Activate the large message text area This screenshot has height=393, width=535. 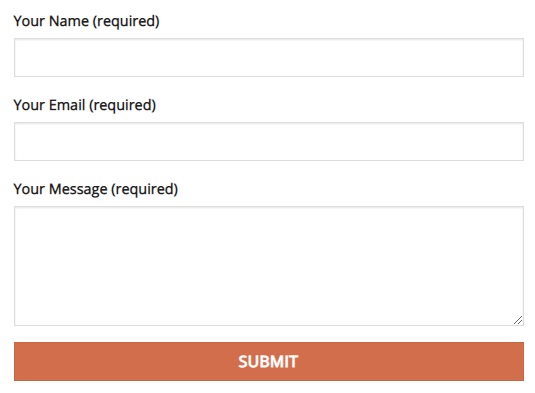pyautogui.click(x=269, y=266)
